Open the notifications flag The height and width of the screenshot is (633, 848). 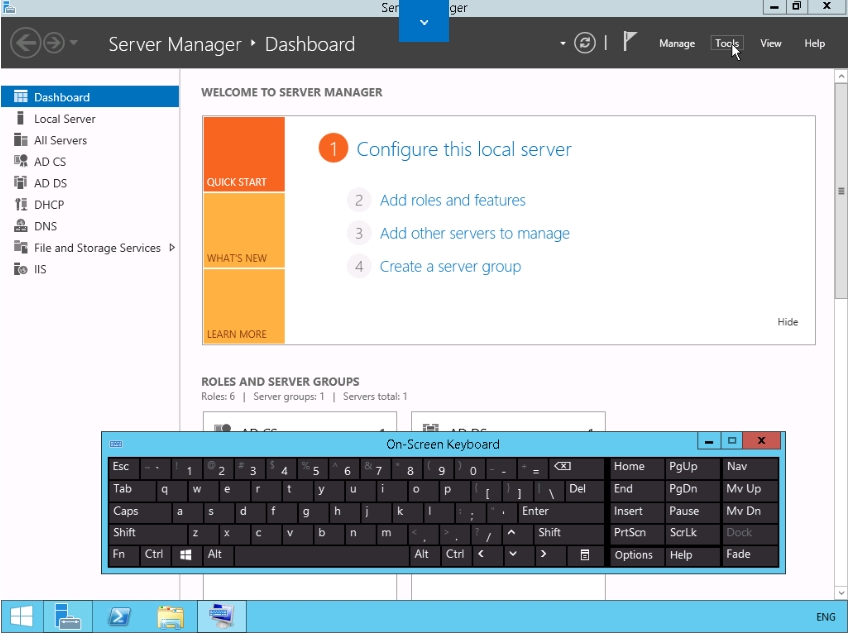(x=629, y=42)
